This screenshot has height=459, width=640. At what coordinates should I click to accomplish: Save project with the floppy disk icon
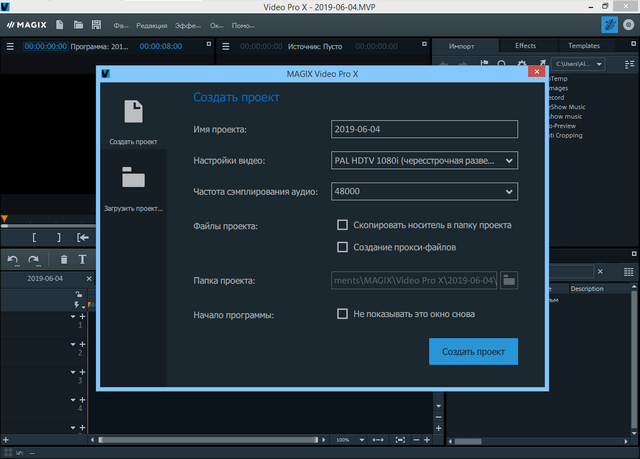coord(96,25)
